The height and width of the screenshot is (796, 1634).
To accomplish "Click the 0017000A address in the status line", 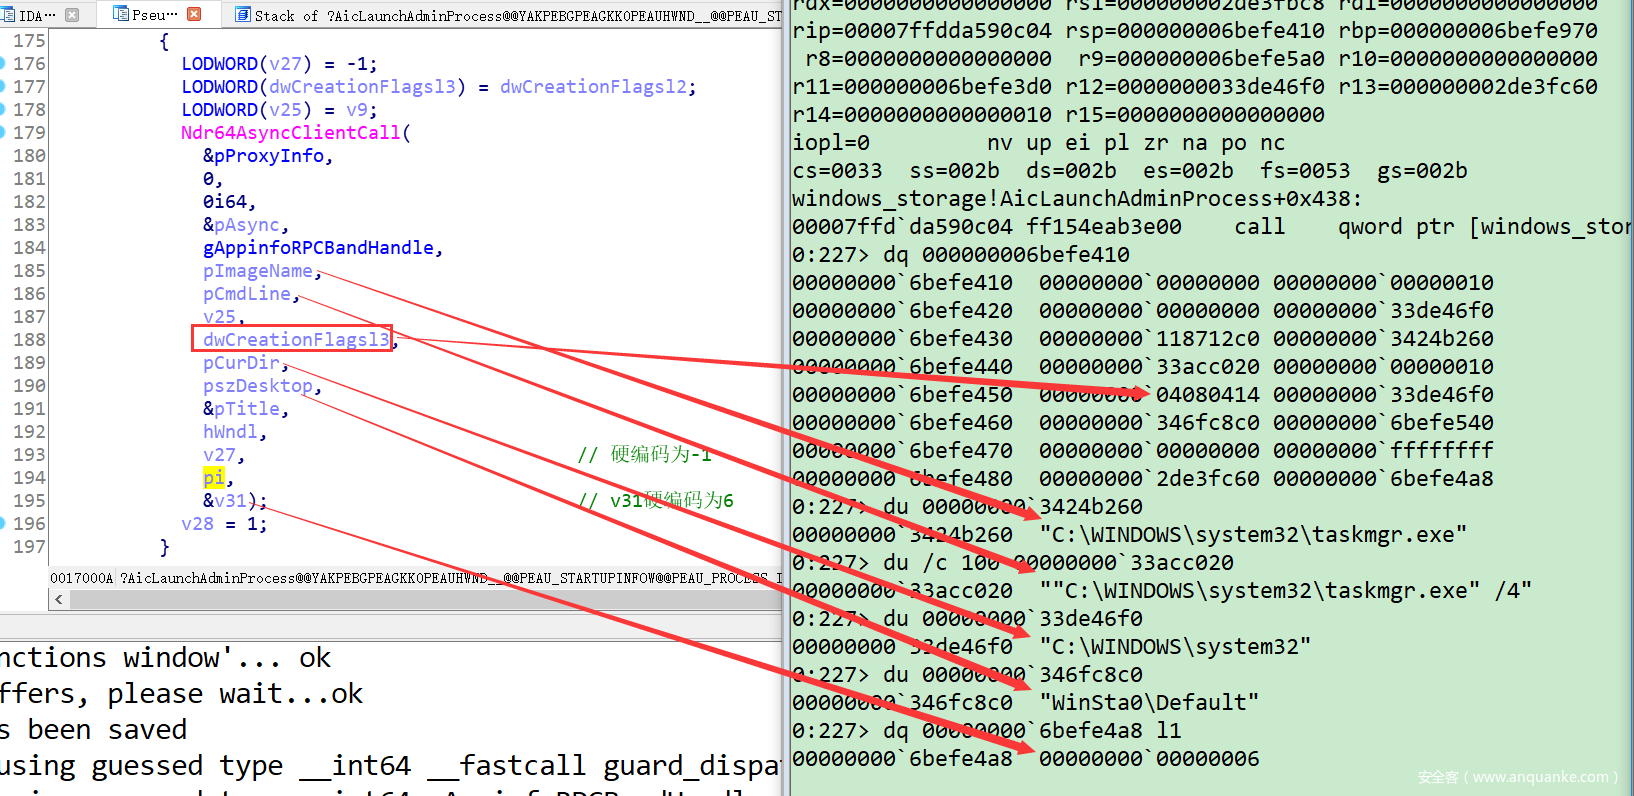I will tap(82, 578).
